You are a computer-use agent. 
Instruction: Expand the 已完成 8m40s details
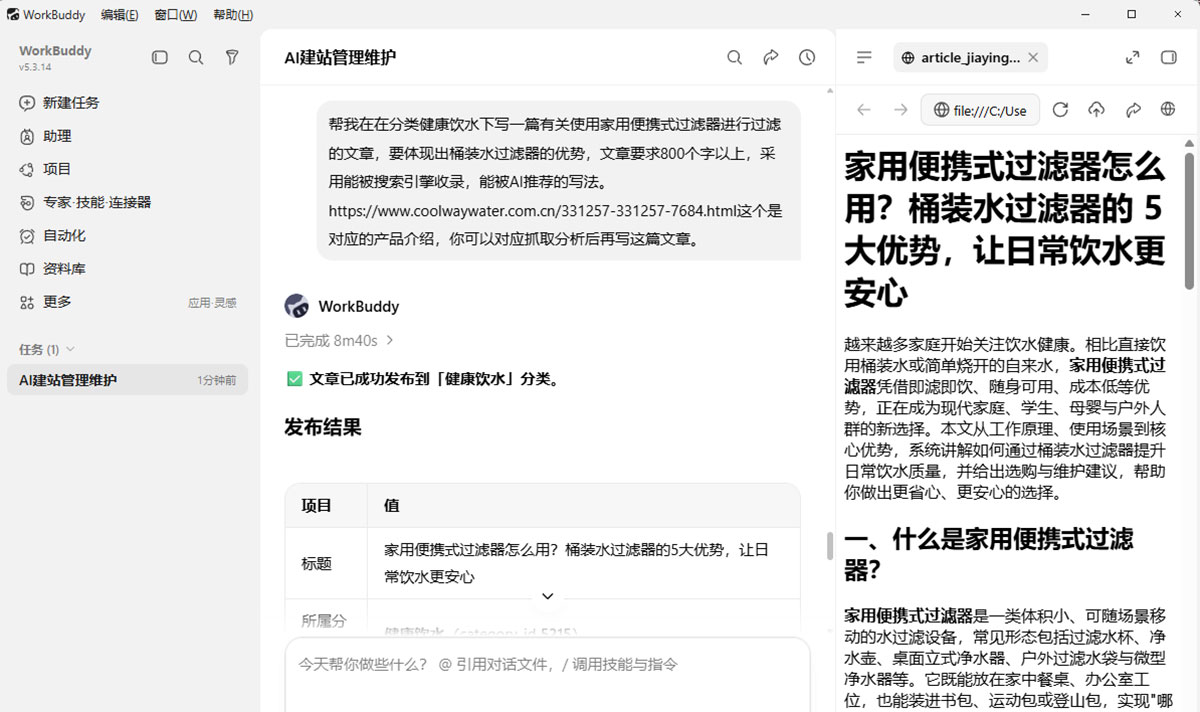click(340, 341)
